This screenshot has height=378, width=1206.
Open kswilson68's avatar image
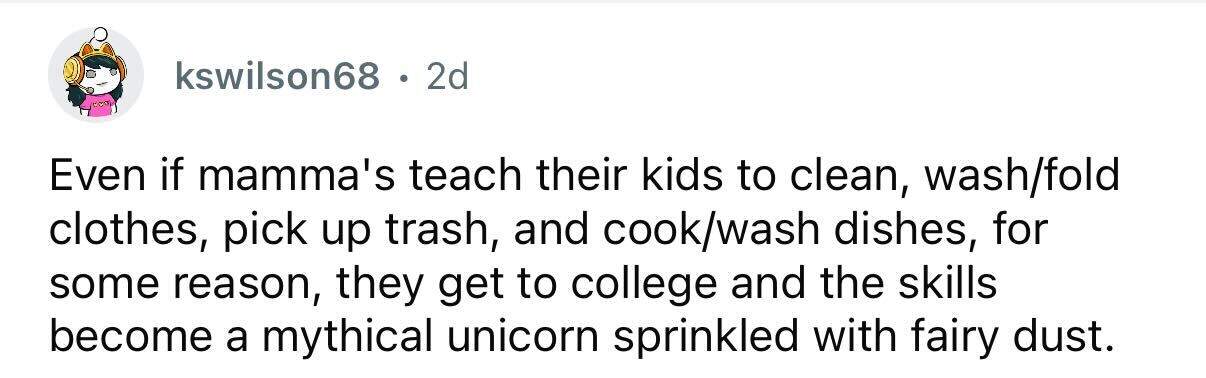pos(96,75)
